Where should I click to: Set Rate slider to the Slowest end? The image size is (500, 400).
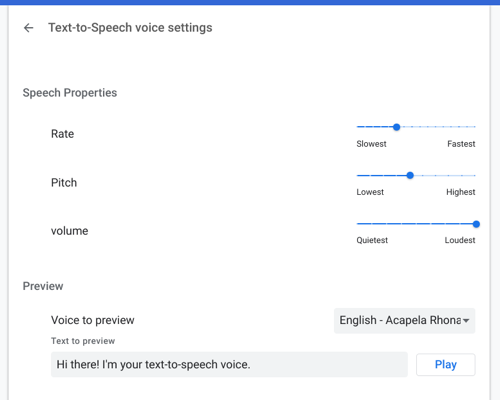coord(357,127)
